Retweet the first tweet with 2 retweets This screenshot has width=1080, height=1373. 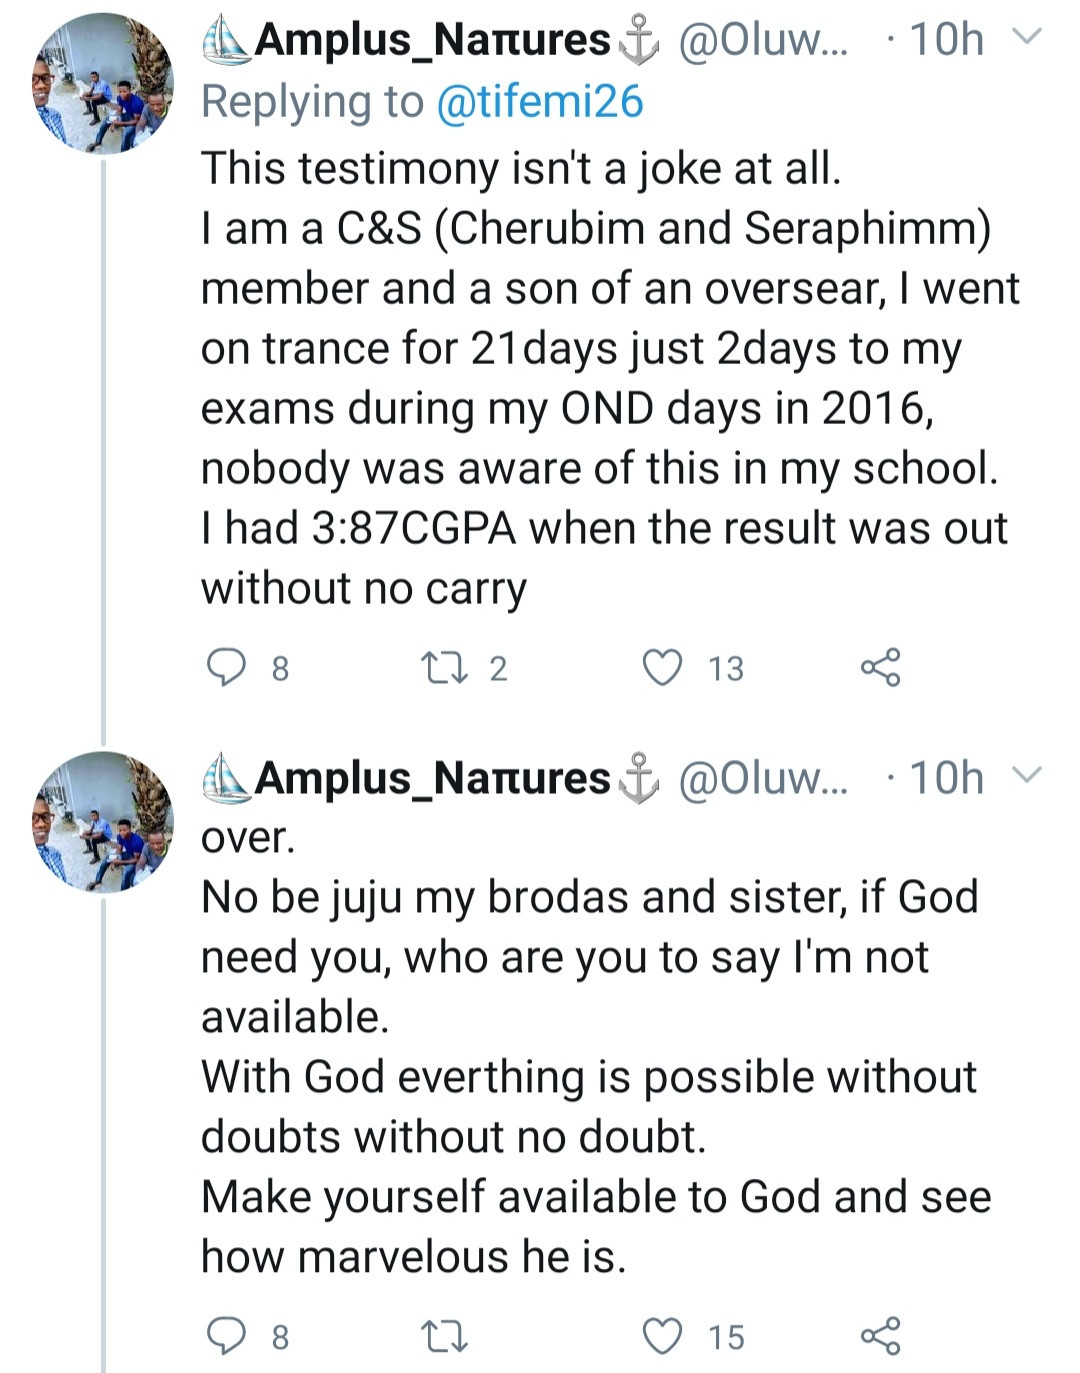[x=440, y=667]
